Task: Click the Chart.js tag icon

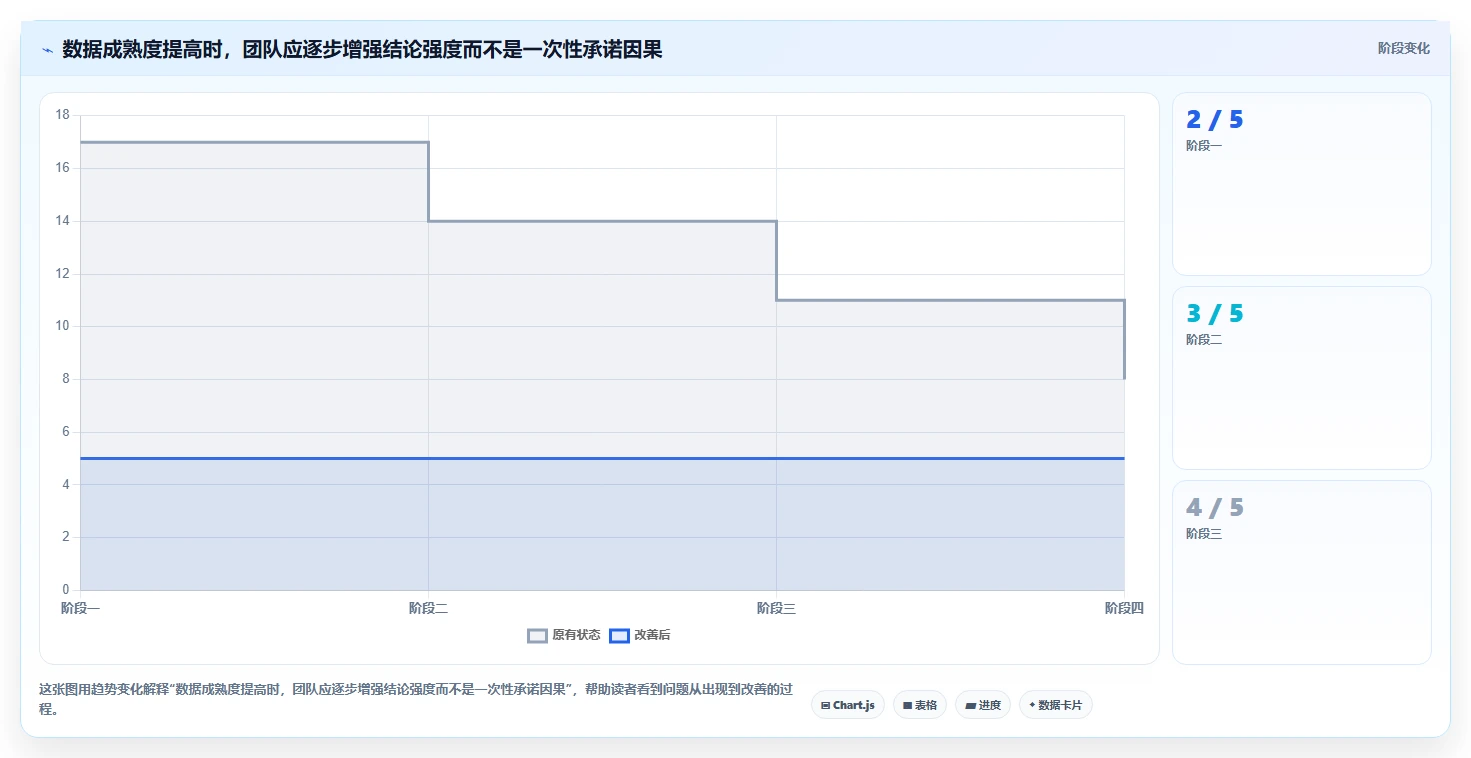Action: [825, 705]
